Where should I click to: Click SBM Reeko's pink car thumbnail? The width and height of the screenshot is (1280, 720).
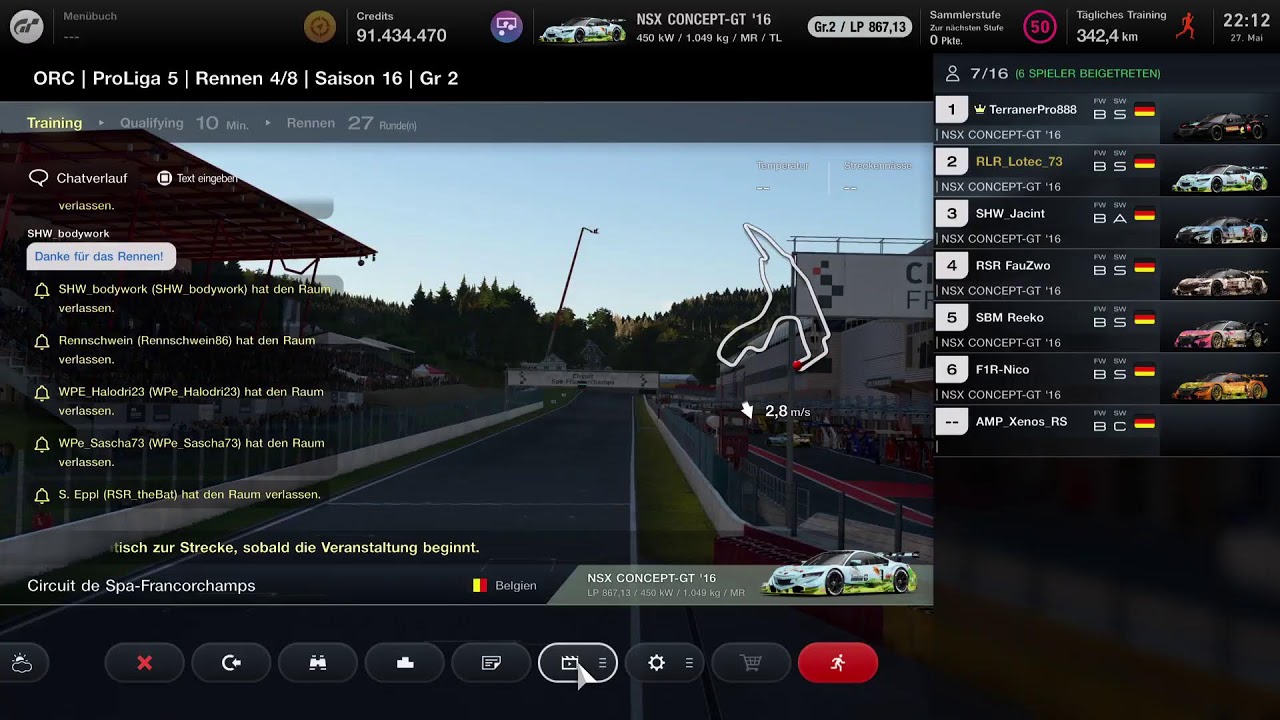coord(1221,333)
